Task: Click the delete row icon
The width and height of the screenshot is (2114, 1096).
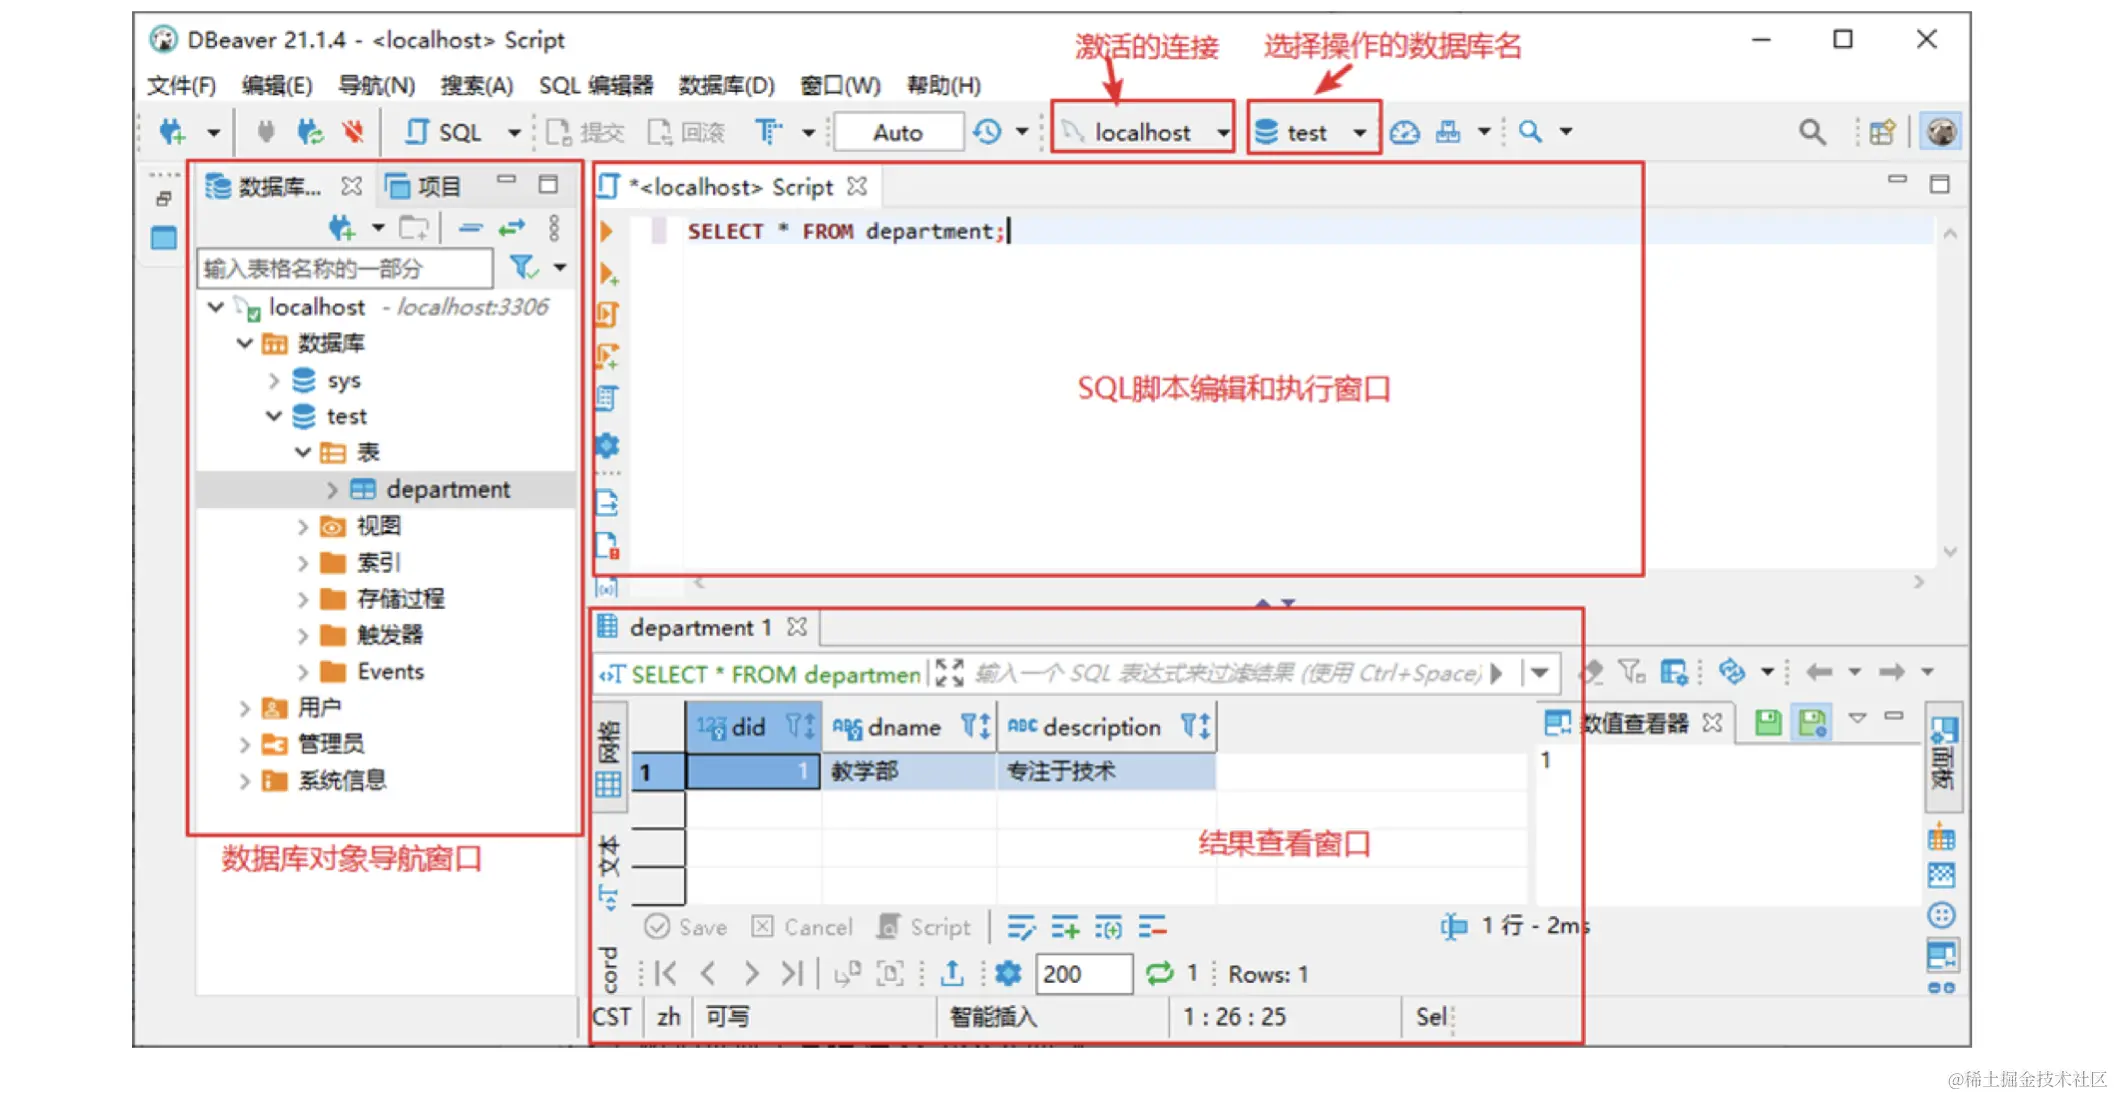Action: [1152, 928]
